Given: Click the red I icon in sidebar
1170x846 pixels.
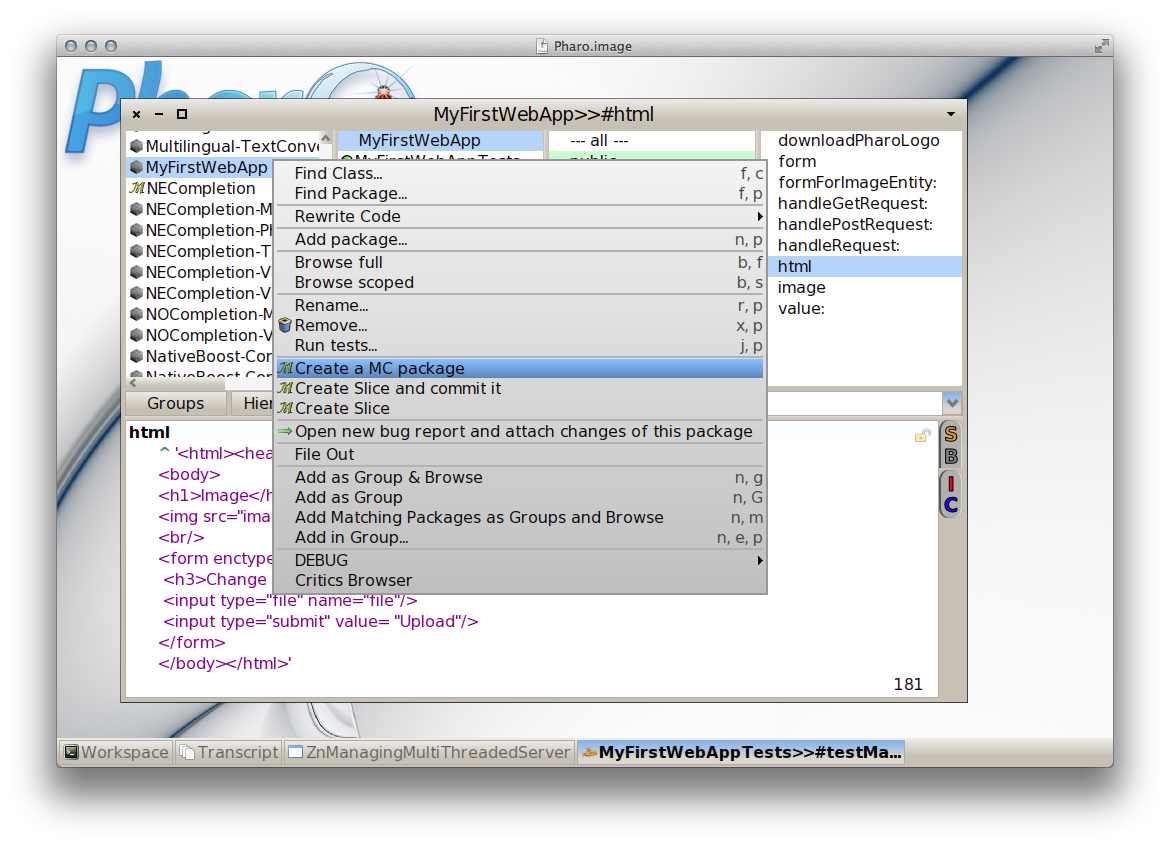Looking at the screenshot, I should pos(951,483).
